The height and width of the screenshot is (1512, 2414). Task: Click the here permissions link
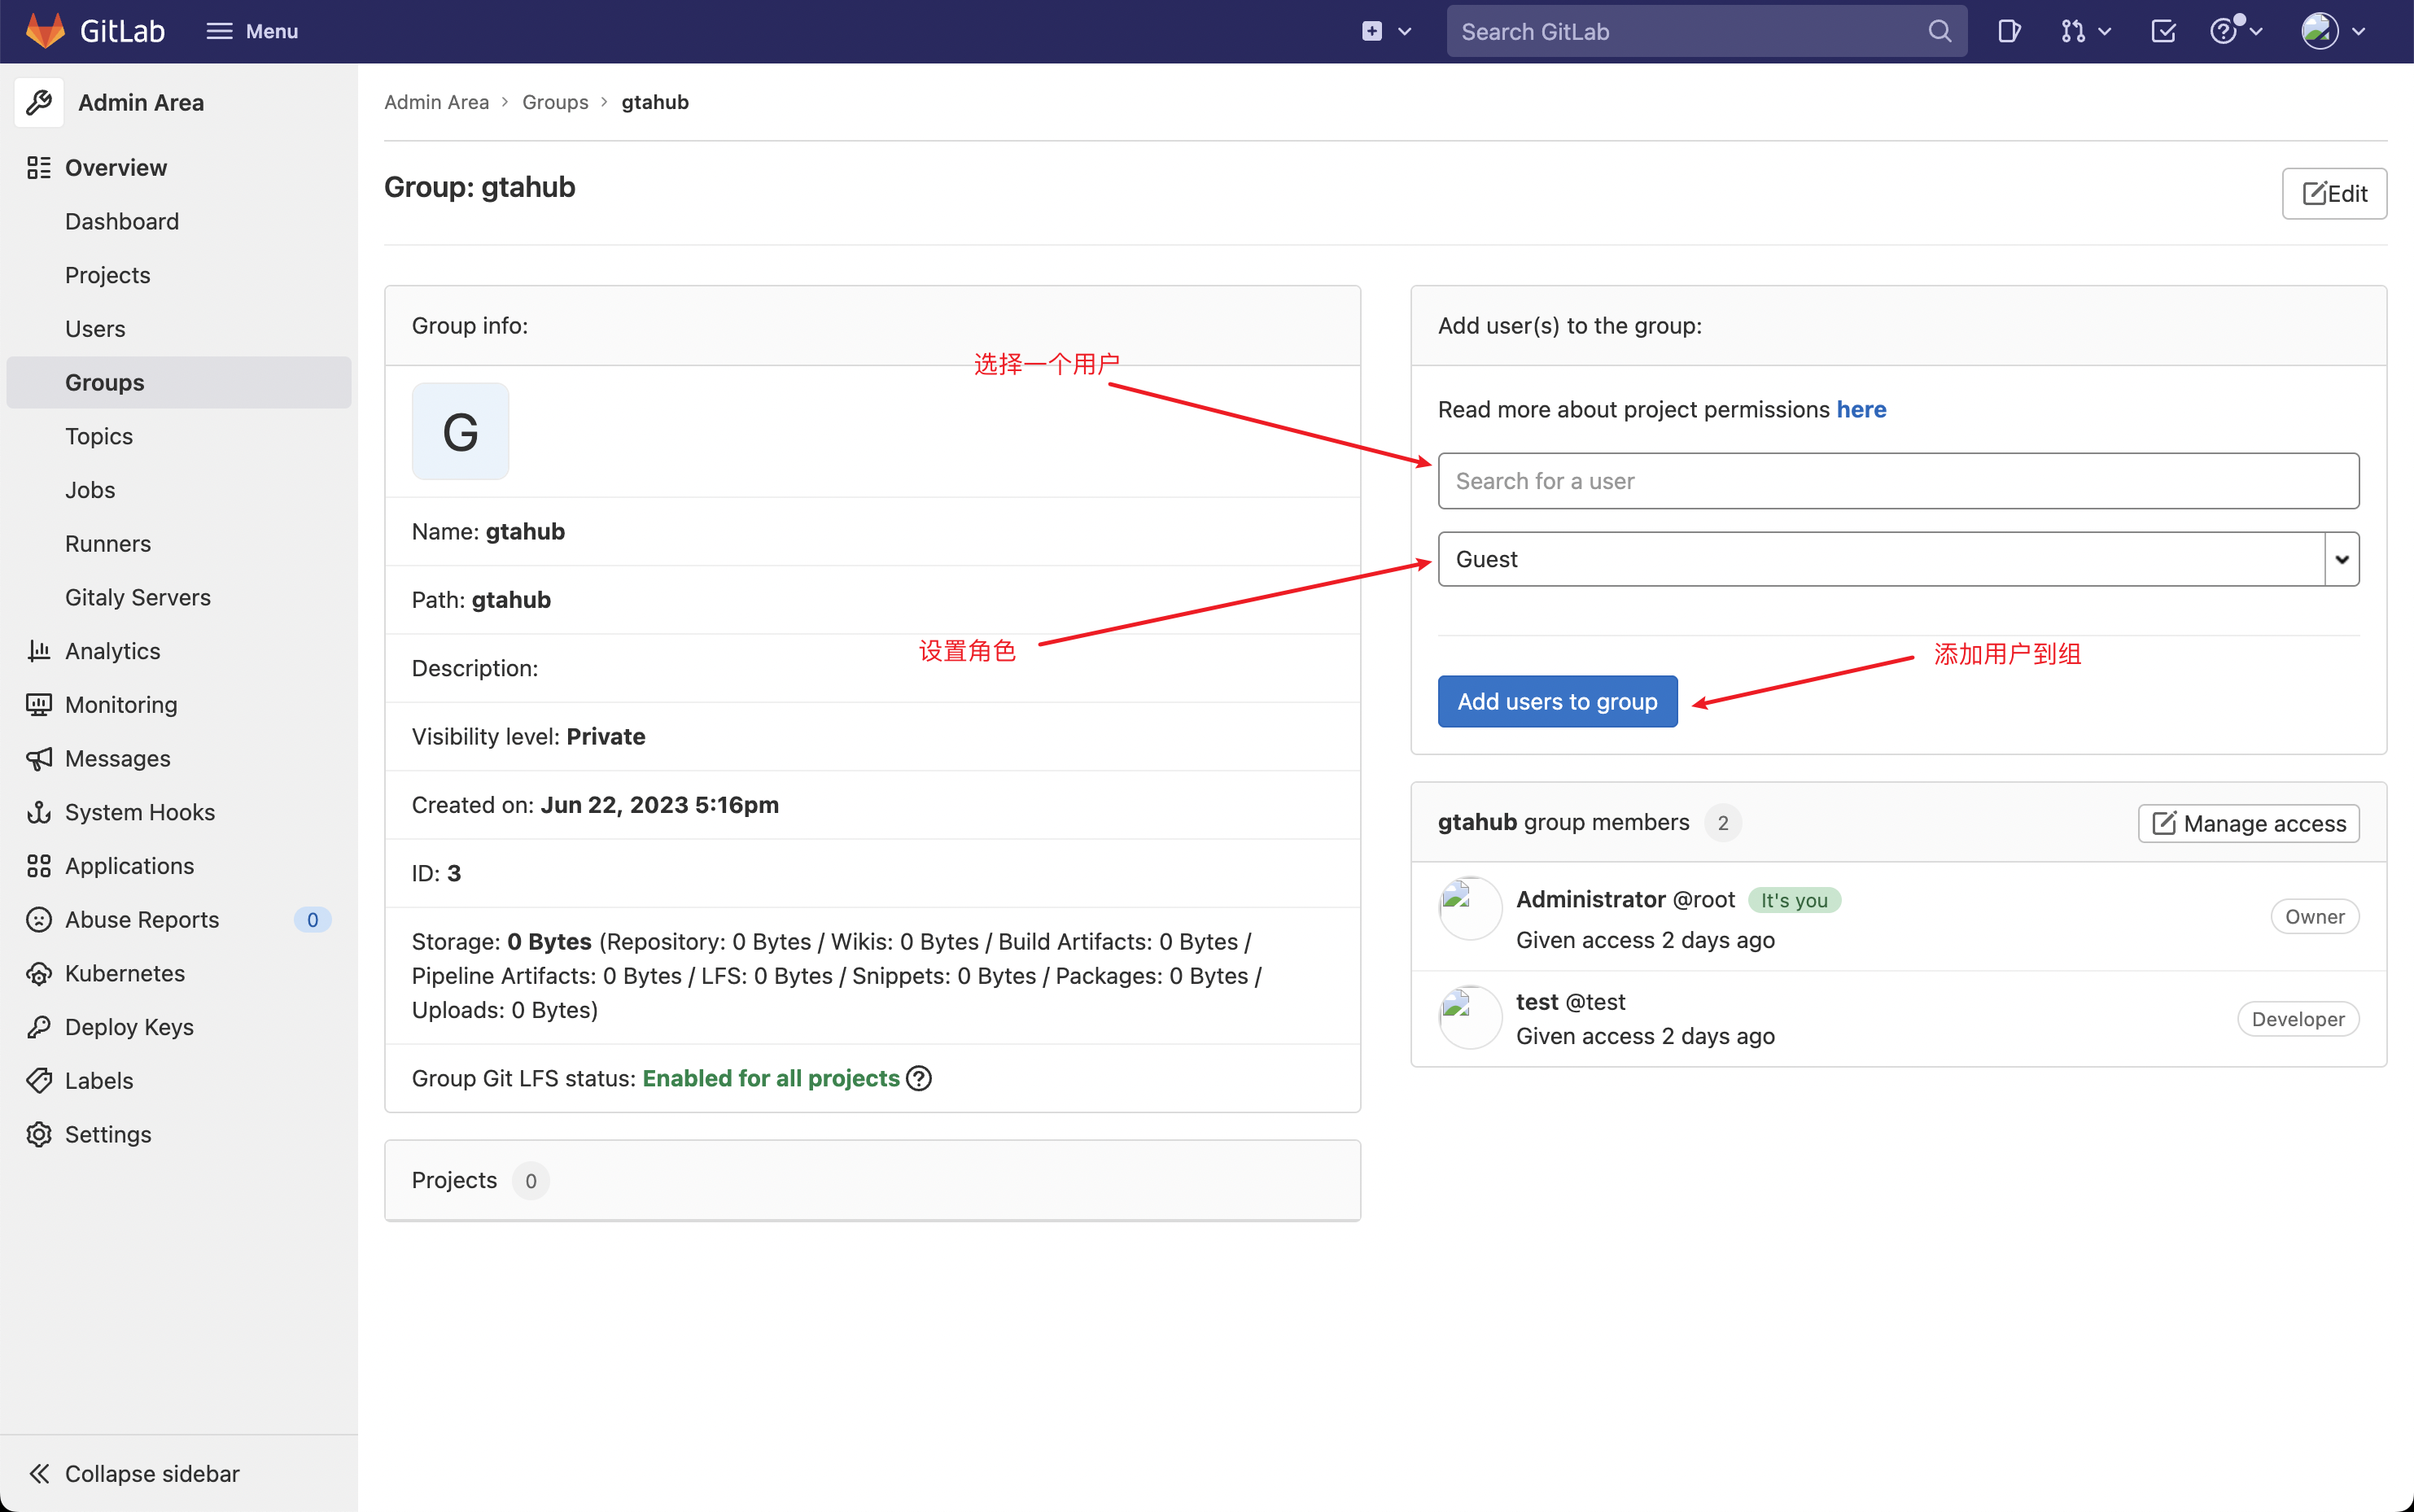click(1862, 408)
